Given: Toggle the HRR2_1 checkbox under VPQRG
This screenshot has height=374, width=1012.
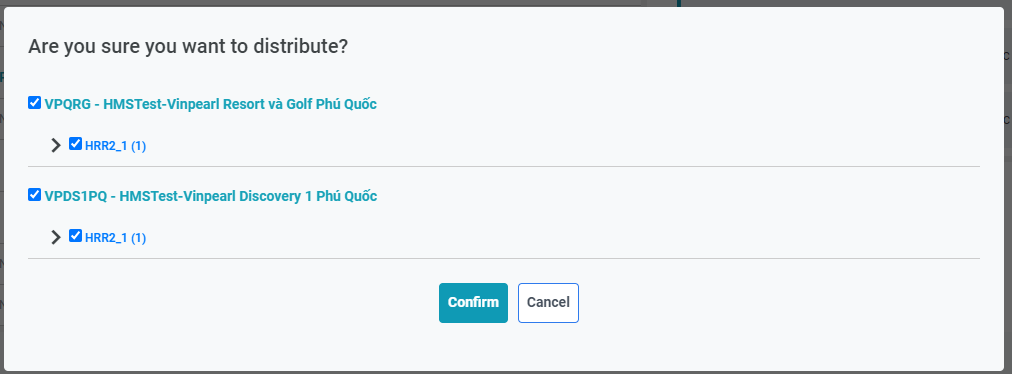Looking at the screenshot, I should coord(76,143).
